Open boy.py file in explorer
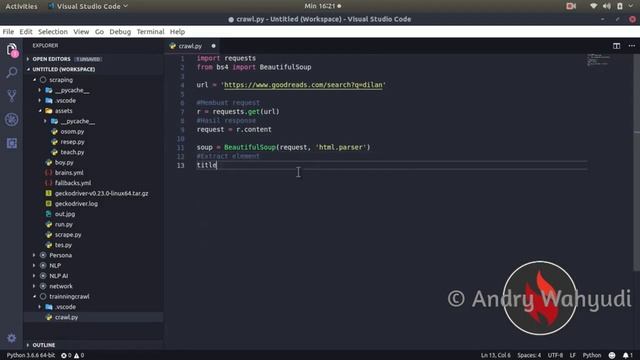The width and height of the screenshot is (640, 360). point(64,162)
